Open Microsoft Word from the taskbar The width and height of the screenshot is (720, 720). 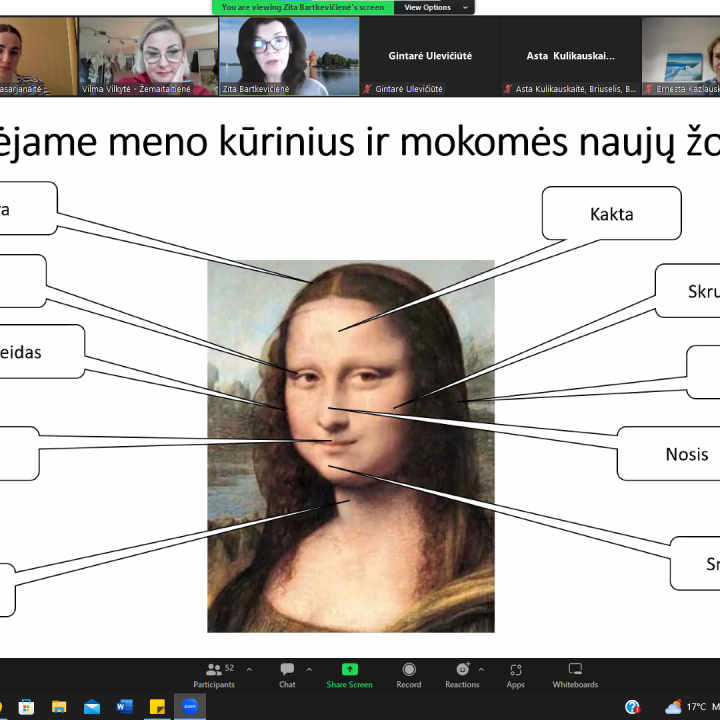point(124,707)
